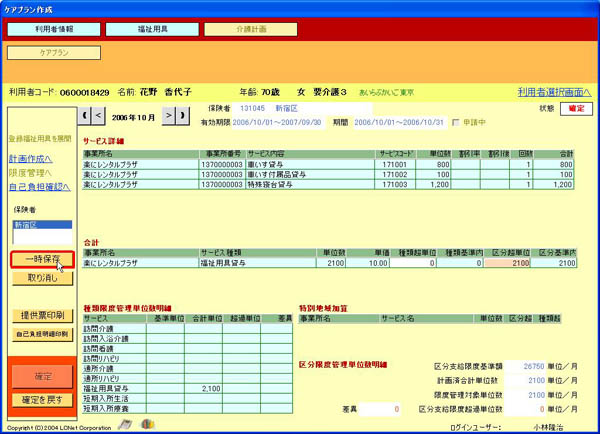Image resolution: width=600 pixels, height=434 pixels.
Task: Click the 1,200 単位数 cell
Action: coord(434,184)
